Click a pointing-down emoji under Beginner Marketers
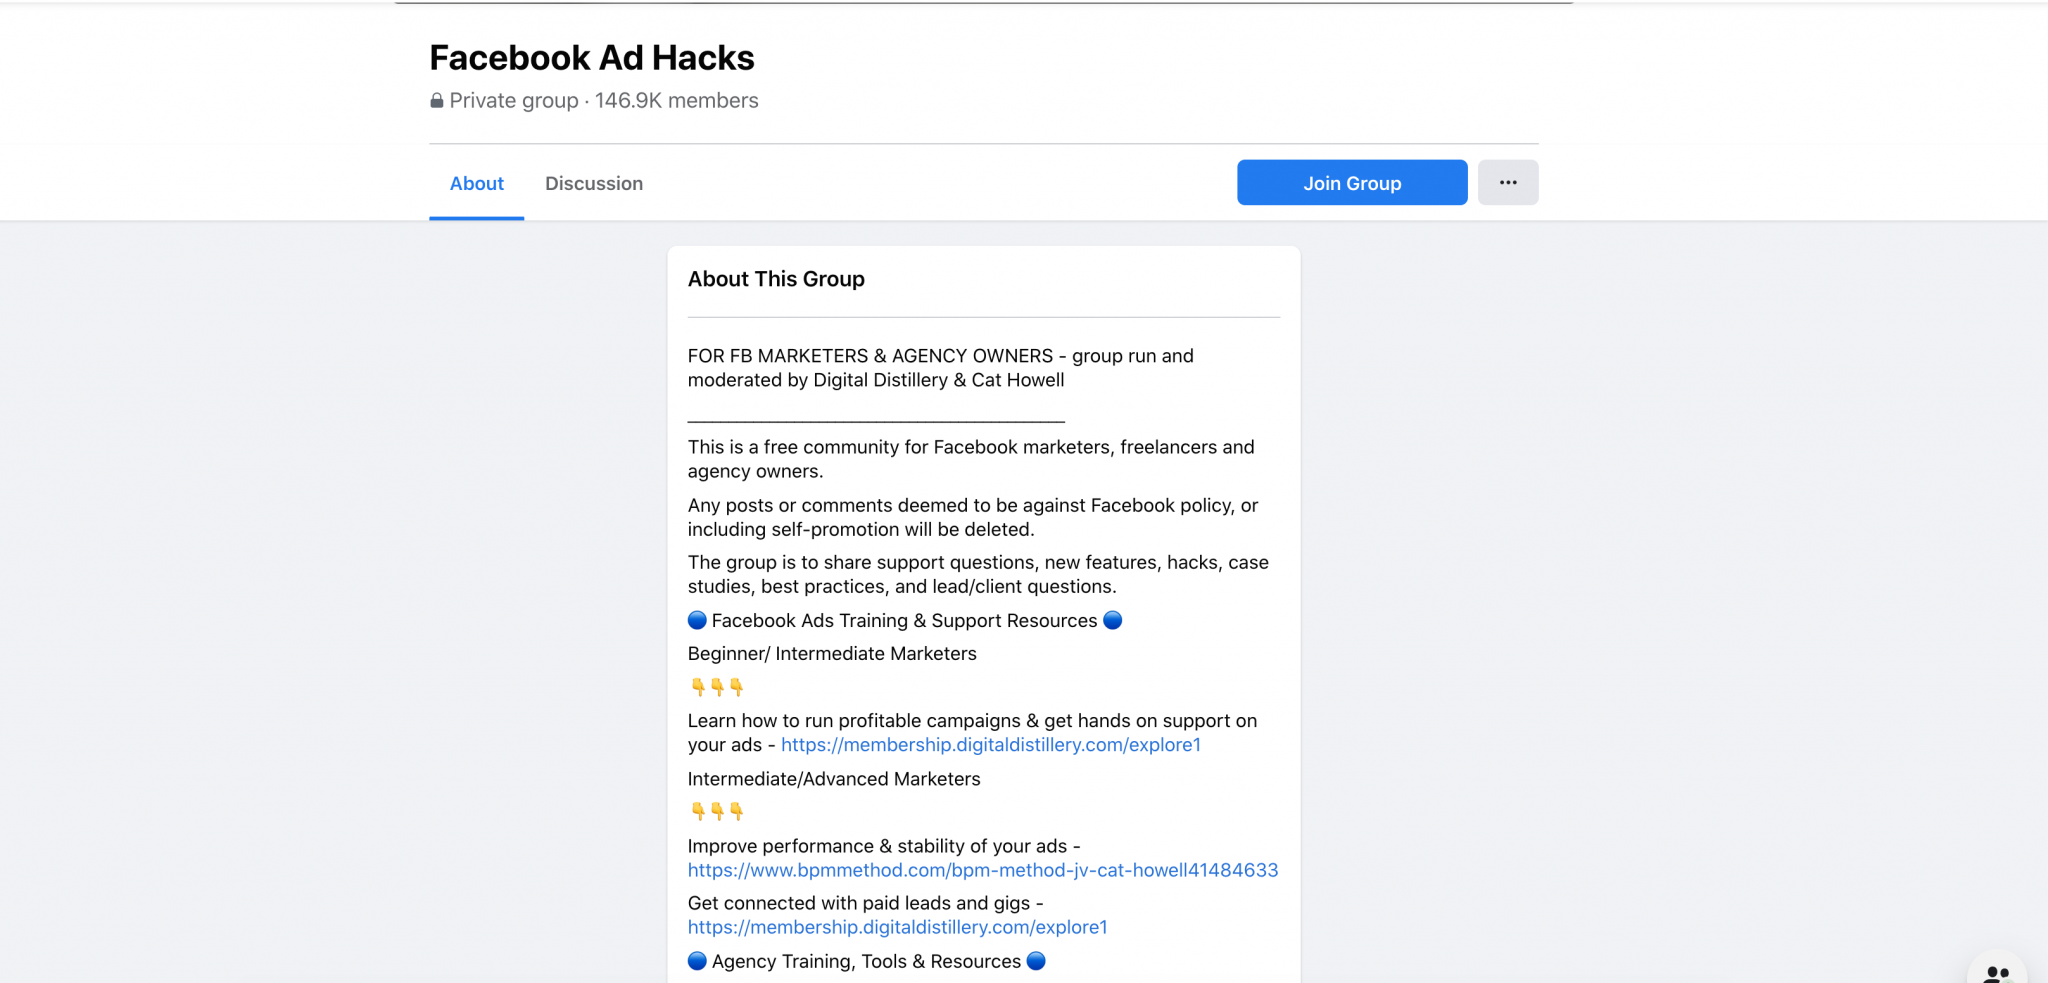 pyautogui.click(x=716, y=686)
